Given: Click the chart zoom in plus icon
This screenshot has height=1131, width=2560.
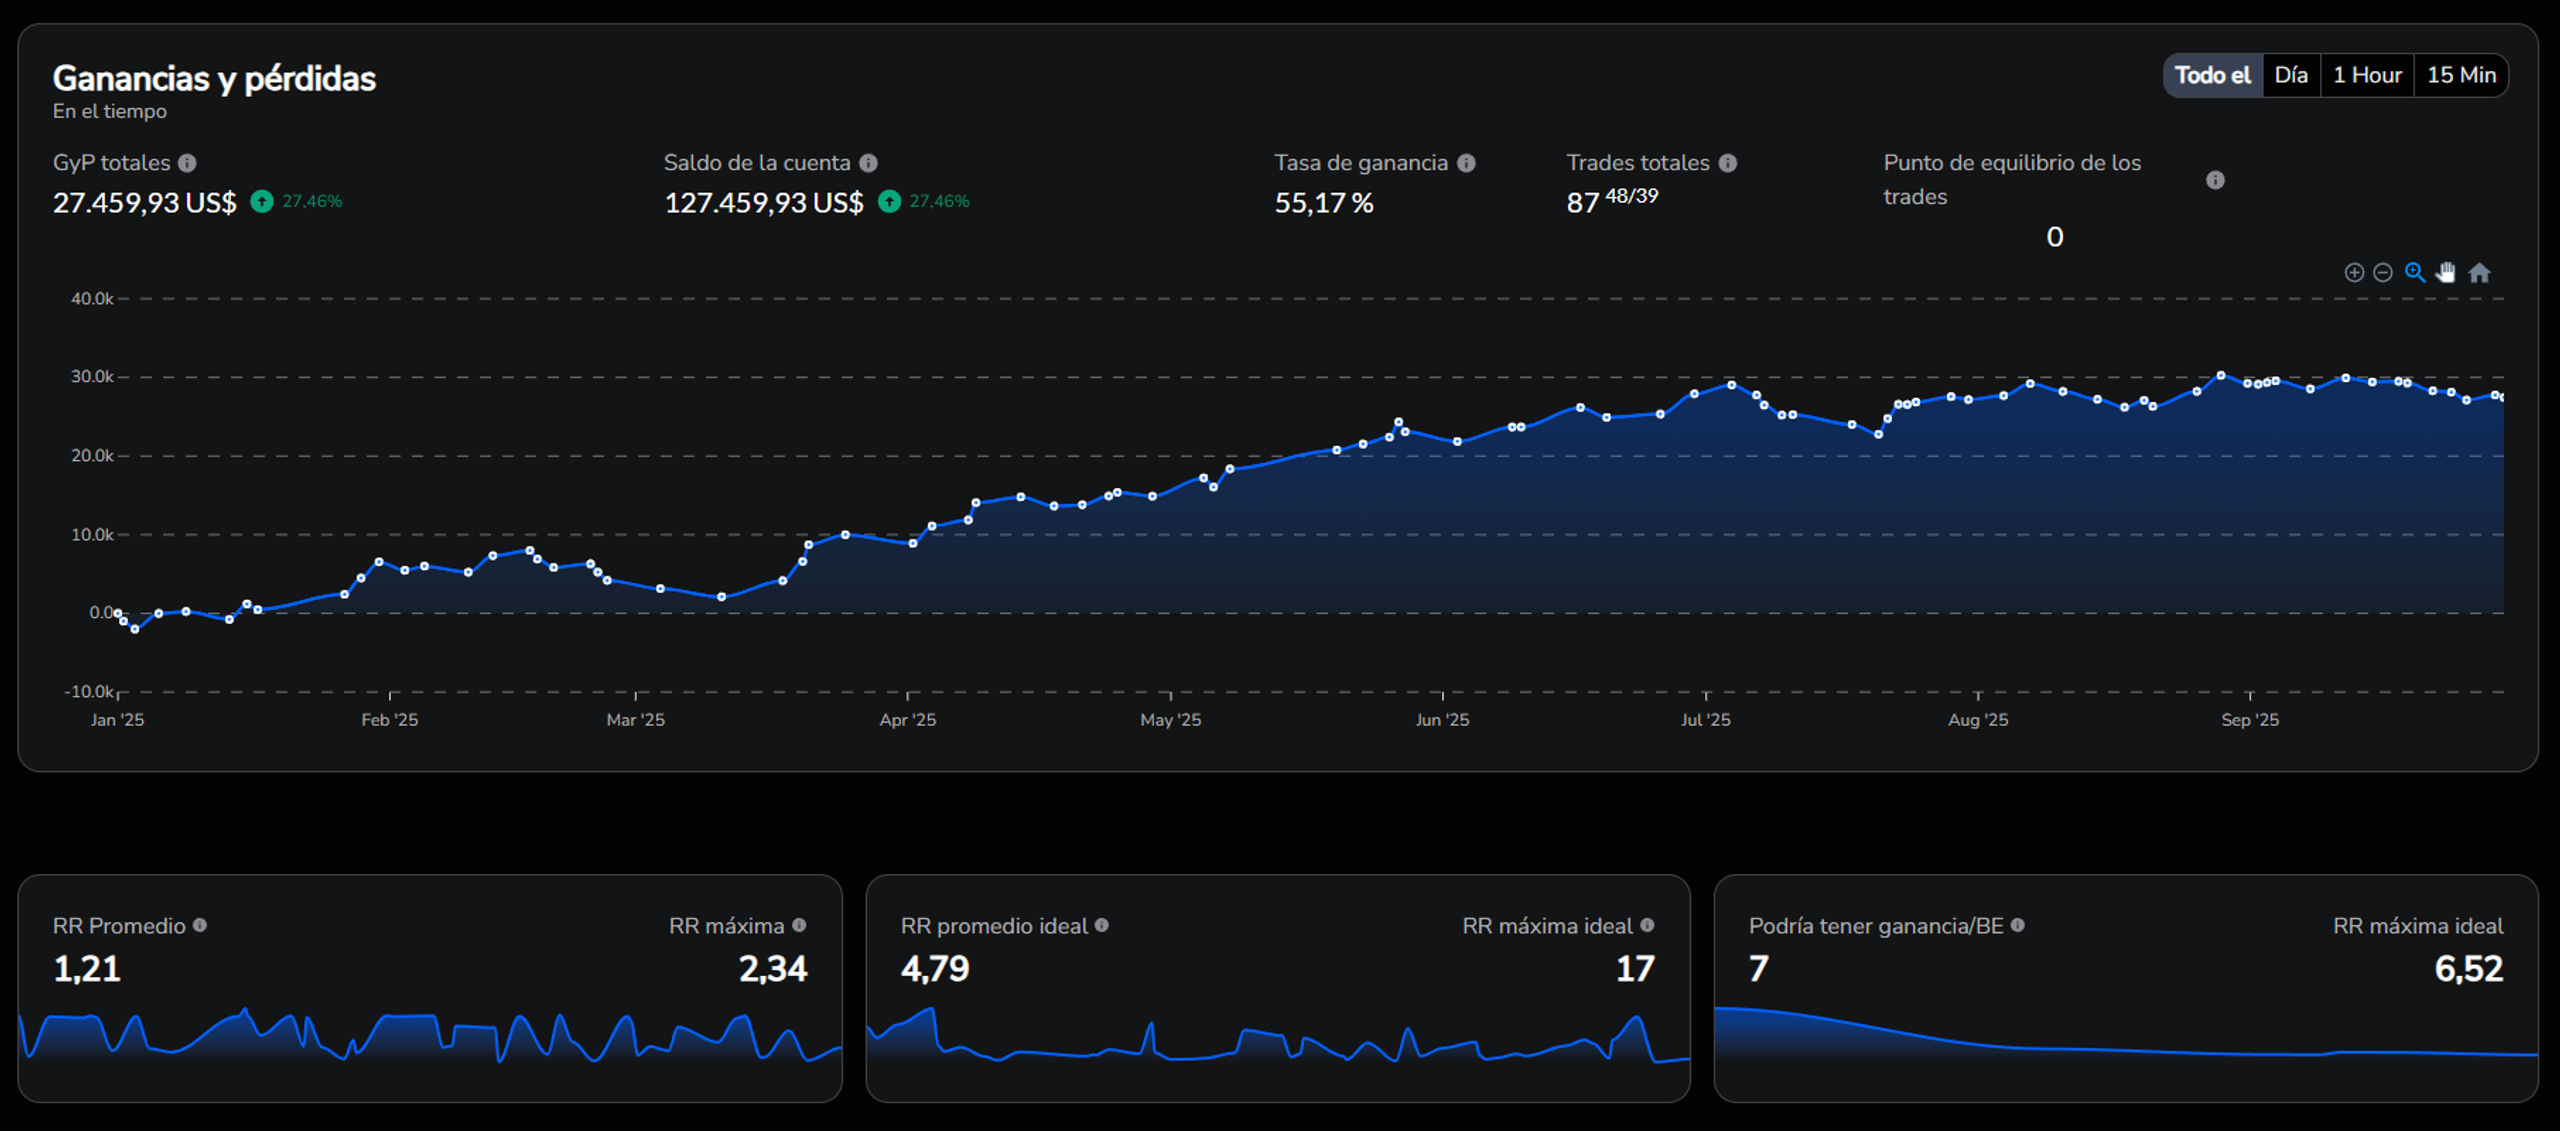Looking at the screenshot, I should (2354, 273).
